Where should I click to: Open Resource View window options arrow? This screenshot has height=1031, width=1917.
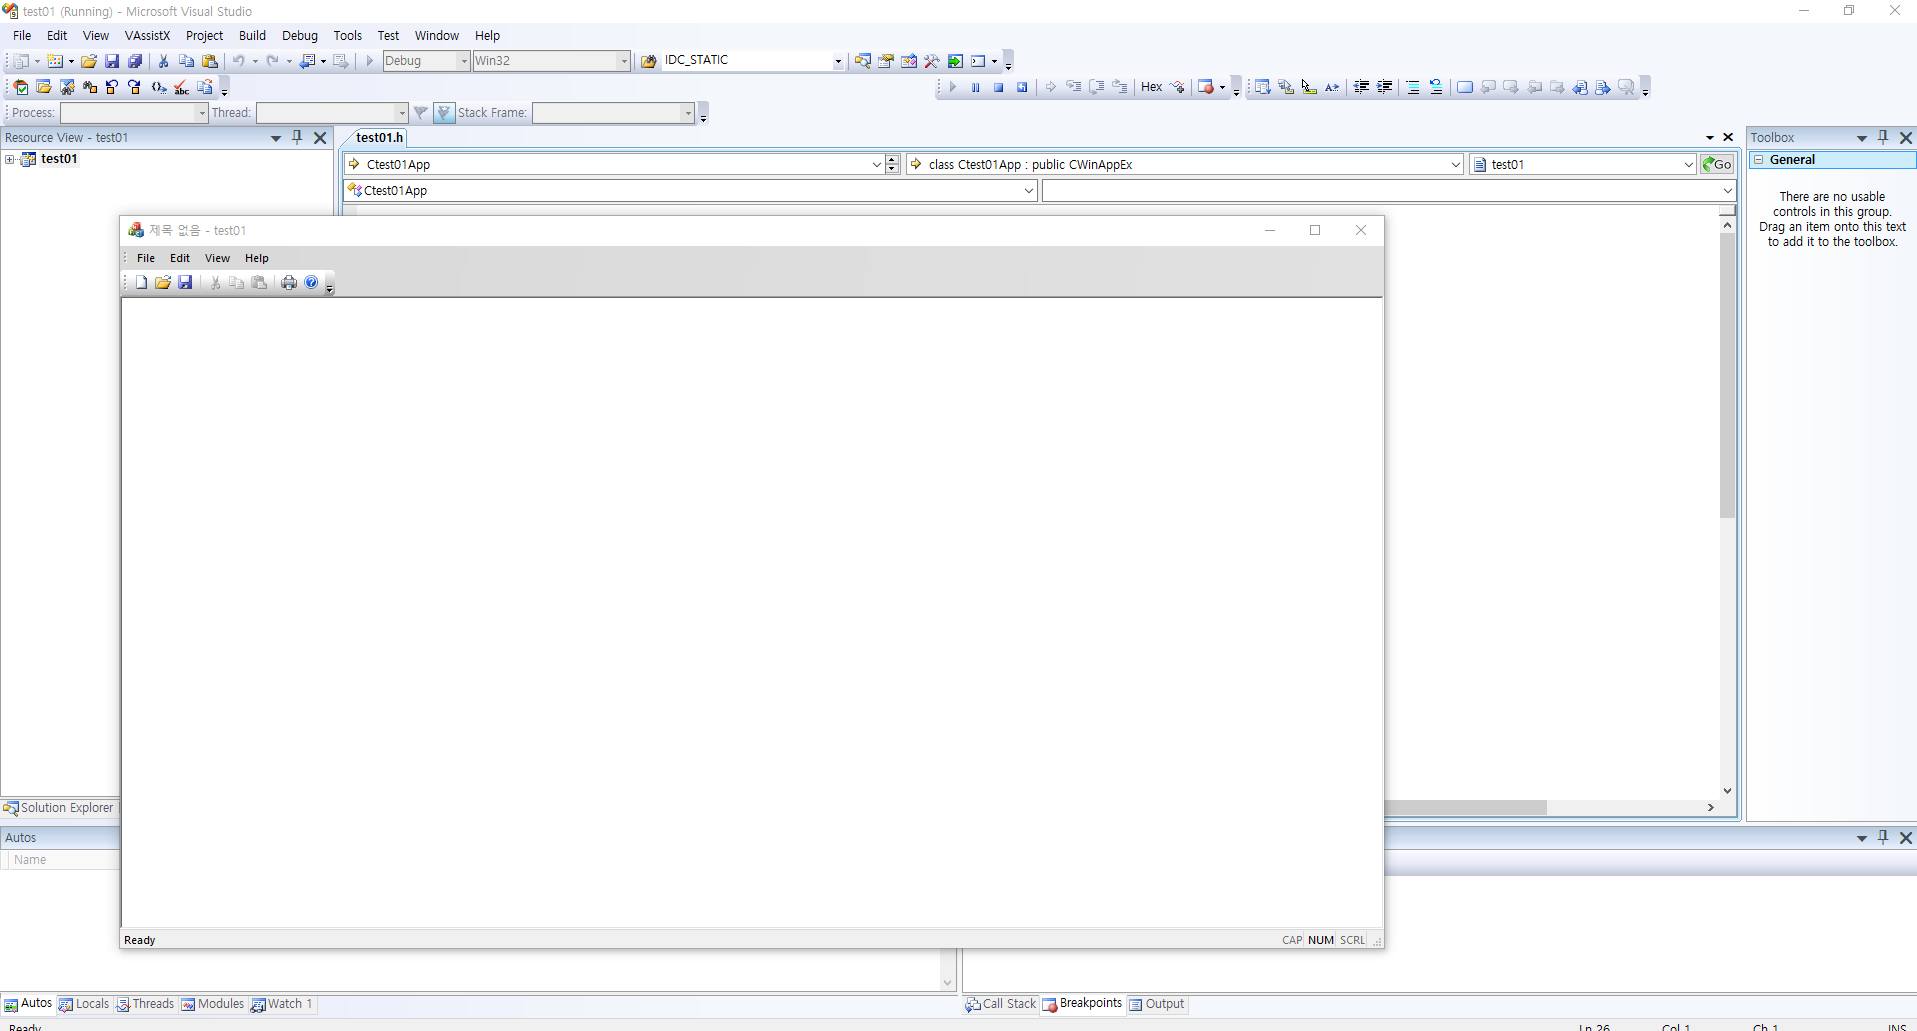click(x=276, y=138)
